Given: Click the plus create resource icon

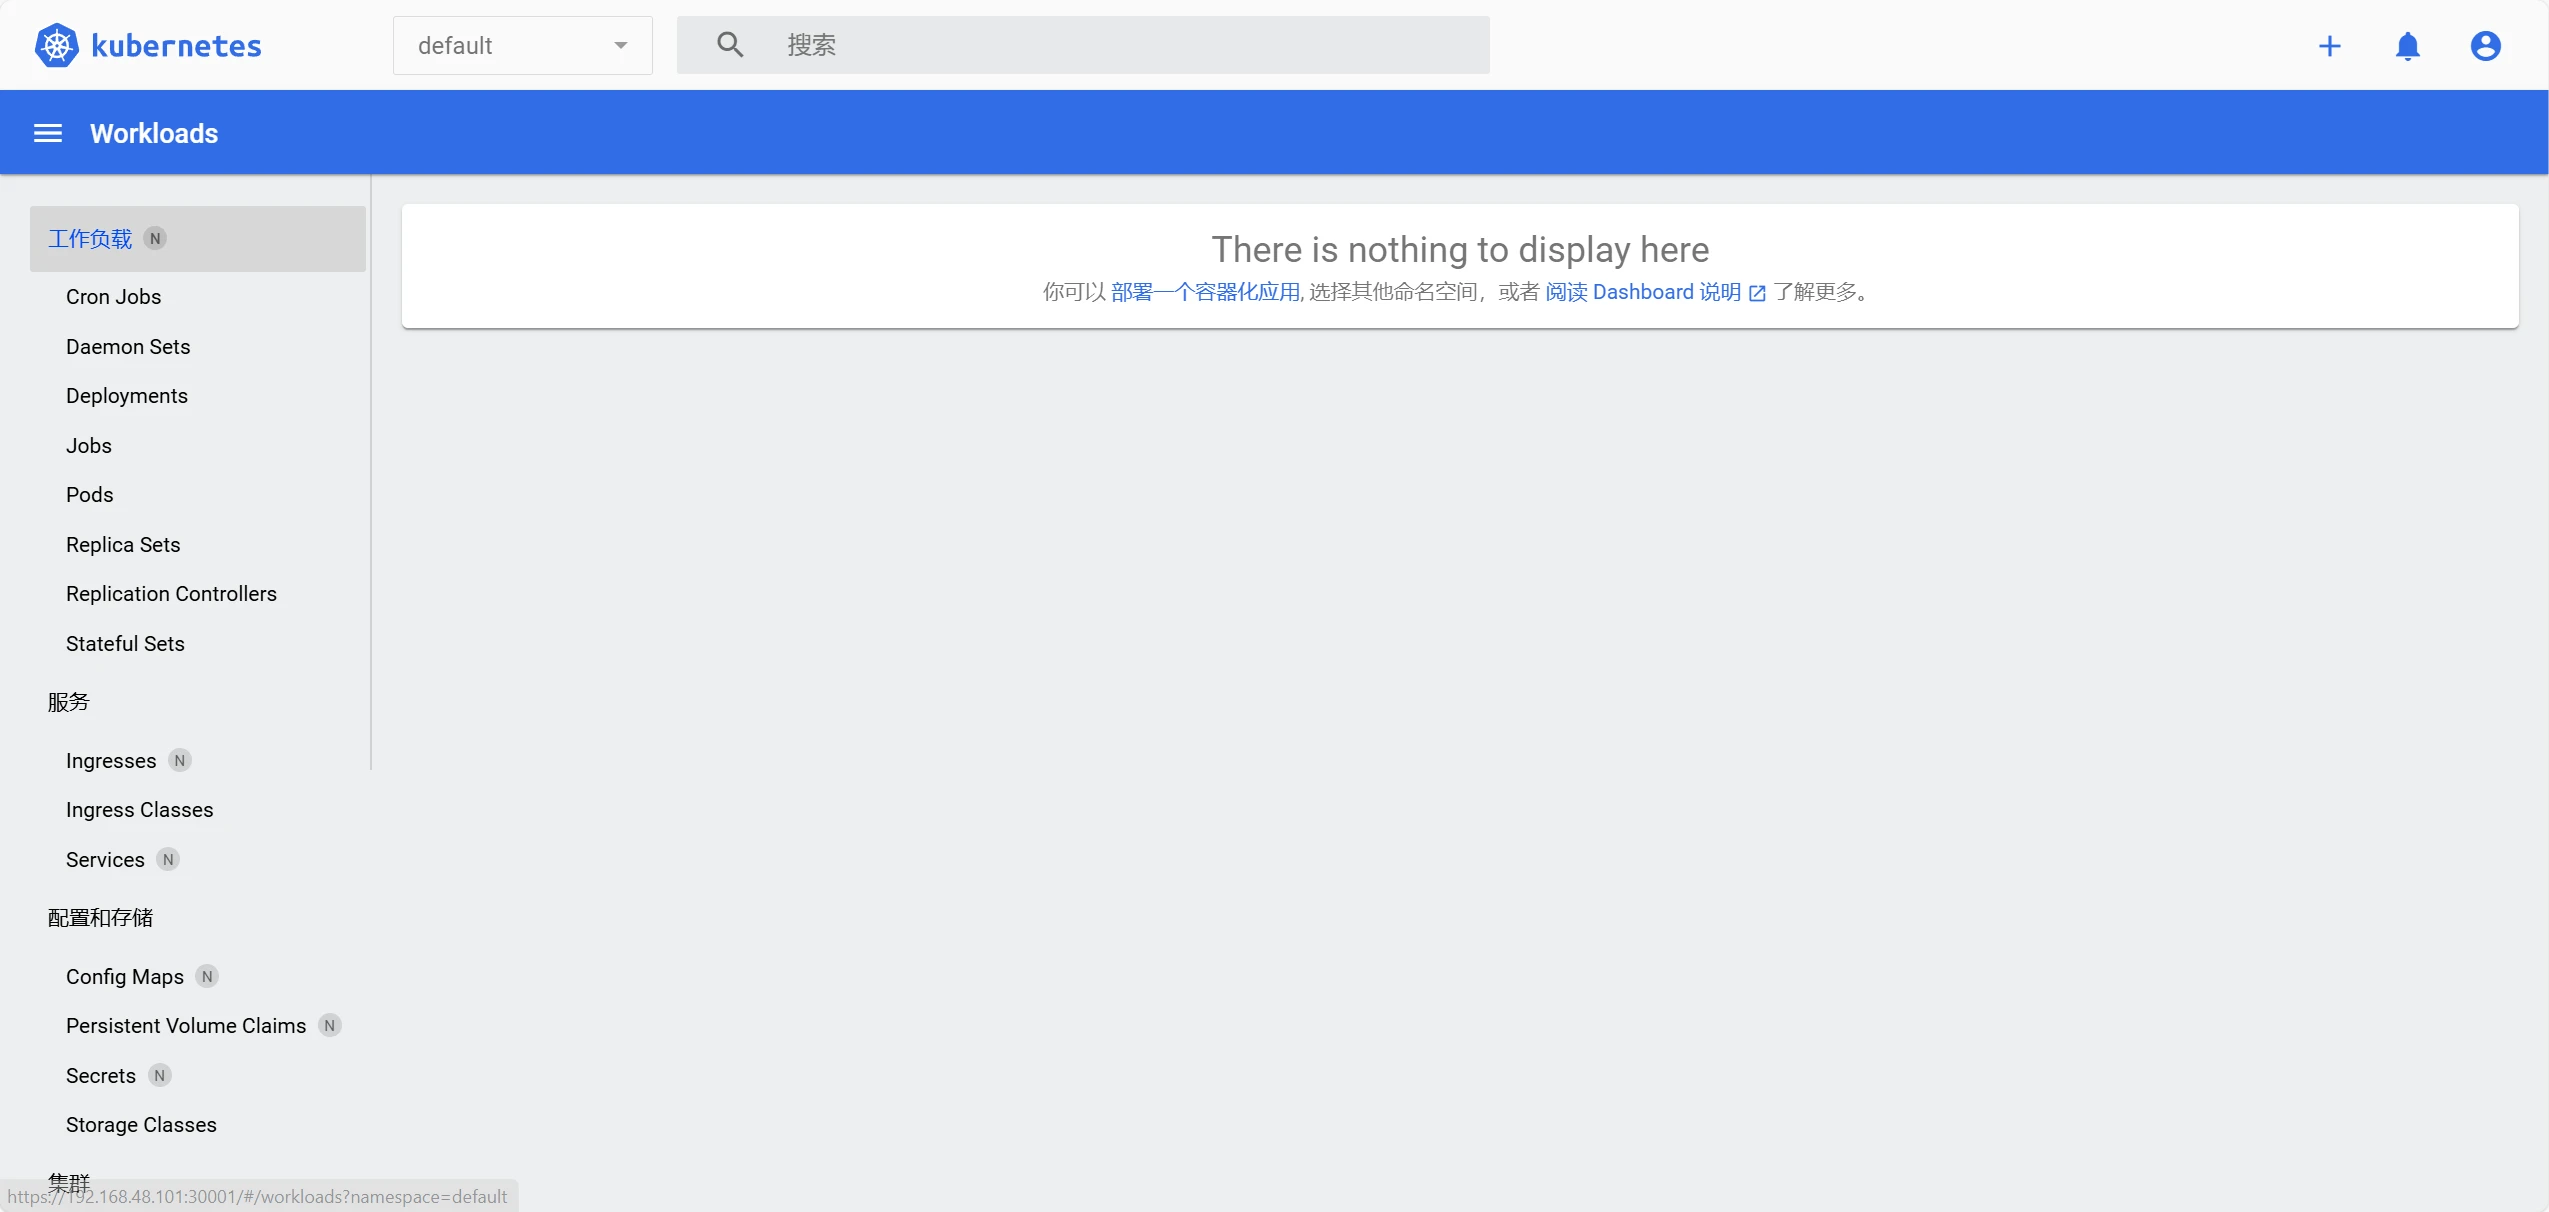Looking at the screenshot, I should pos(2329,46).
